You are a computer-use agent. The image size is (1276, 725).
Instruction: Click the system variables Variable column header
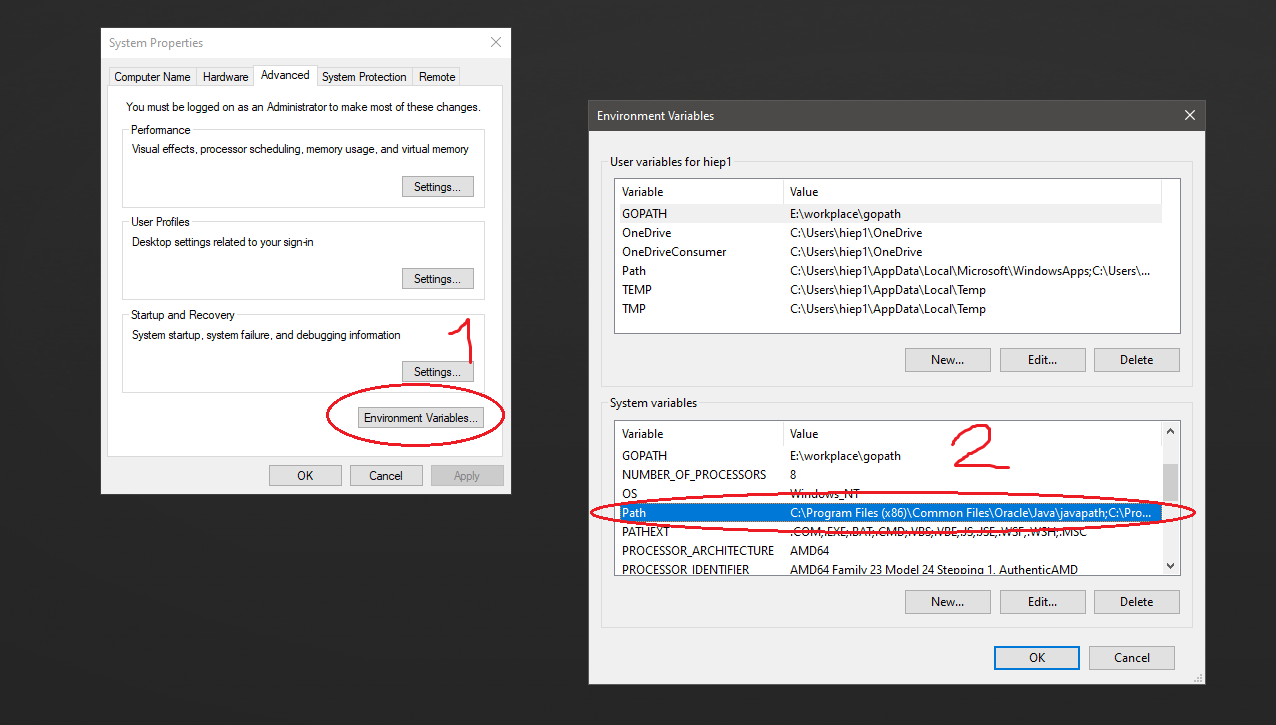pyautogui.click(x=700, y=434)
